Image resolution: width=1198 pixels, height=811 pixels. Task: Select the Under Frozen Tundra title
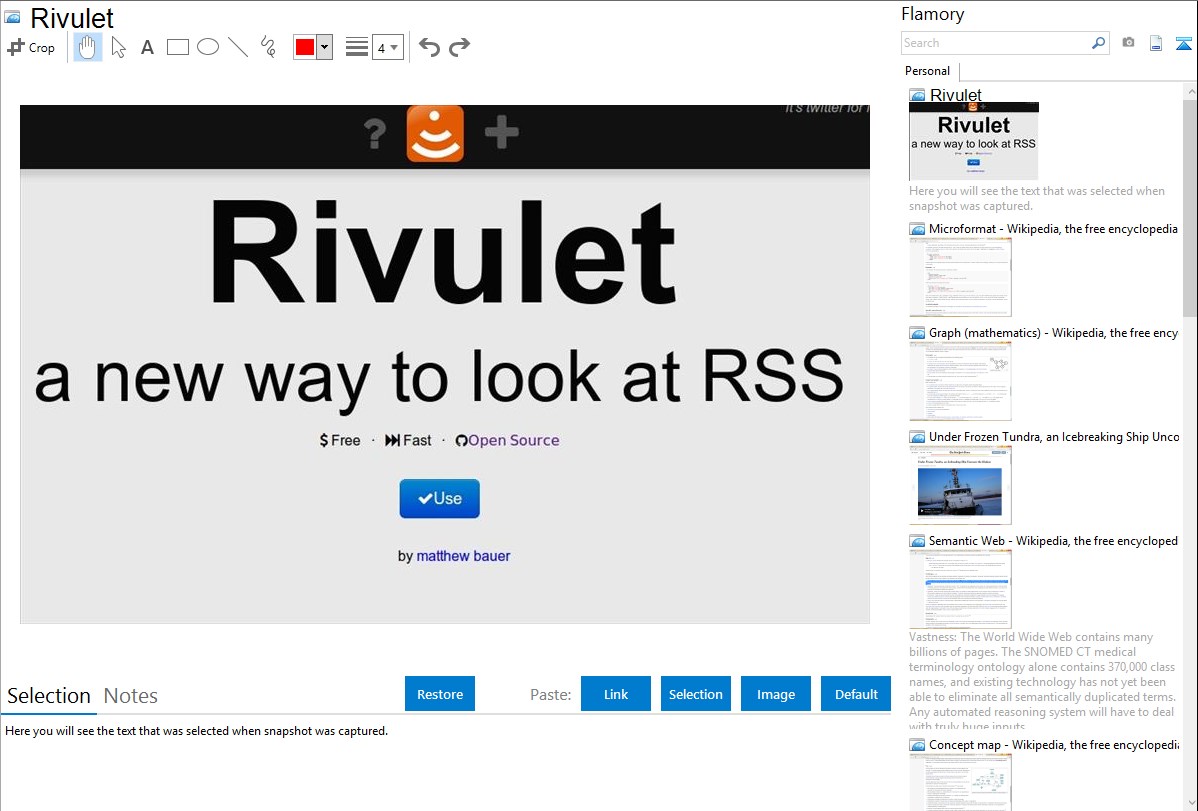[1054, 436]
